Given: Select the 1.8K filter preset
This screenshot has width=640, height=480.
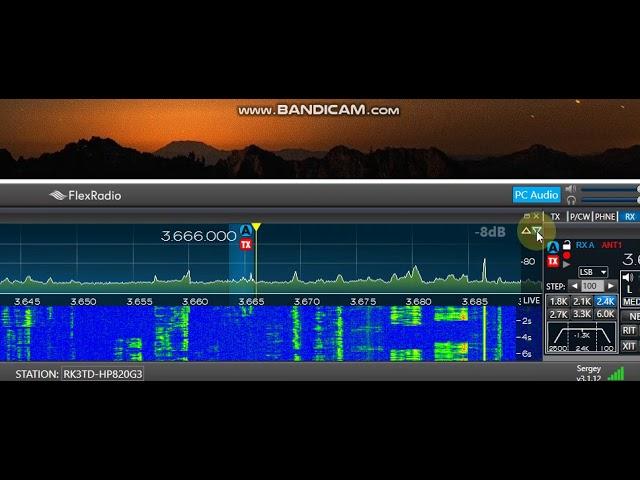Looking at the screenshot, I should [x=558, y=302].
